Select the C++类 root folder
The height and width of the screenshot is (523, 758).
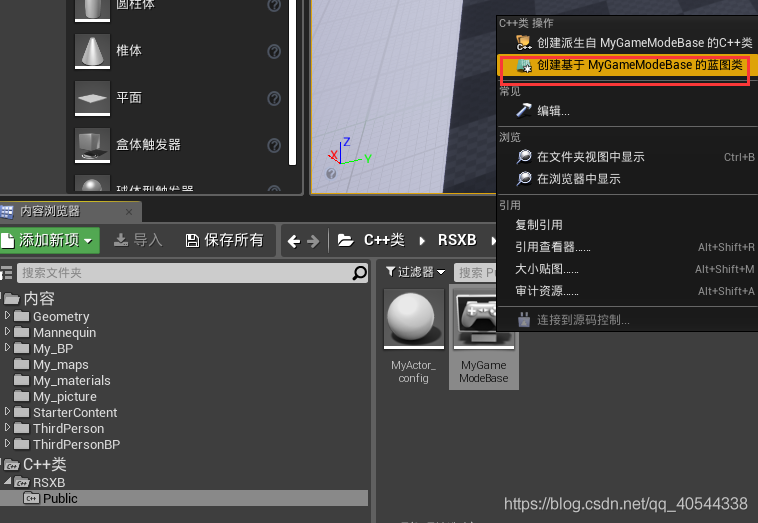point(44,465)
